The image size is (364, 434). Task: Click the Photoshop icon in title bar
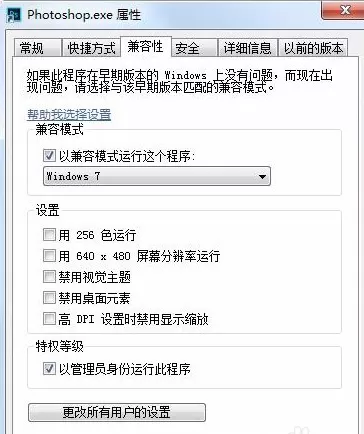13,15
